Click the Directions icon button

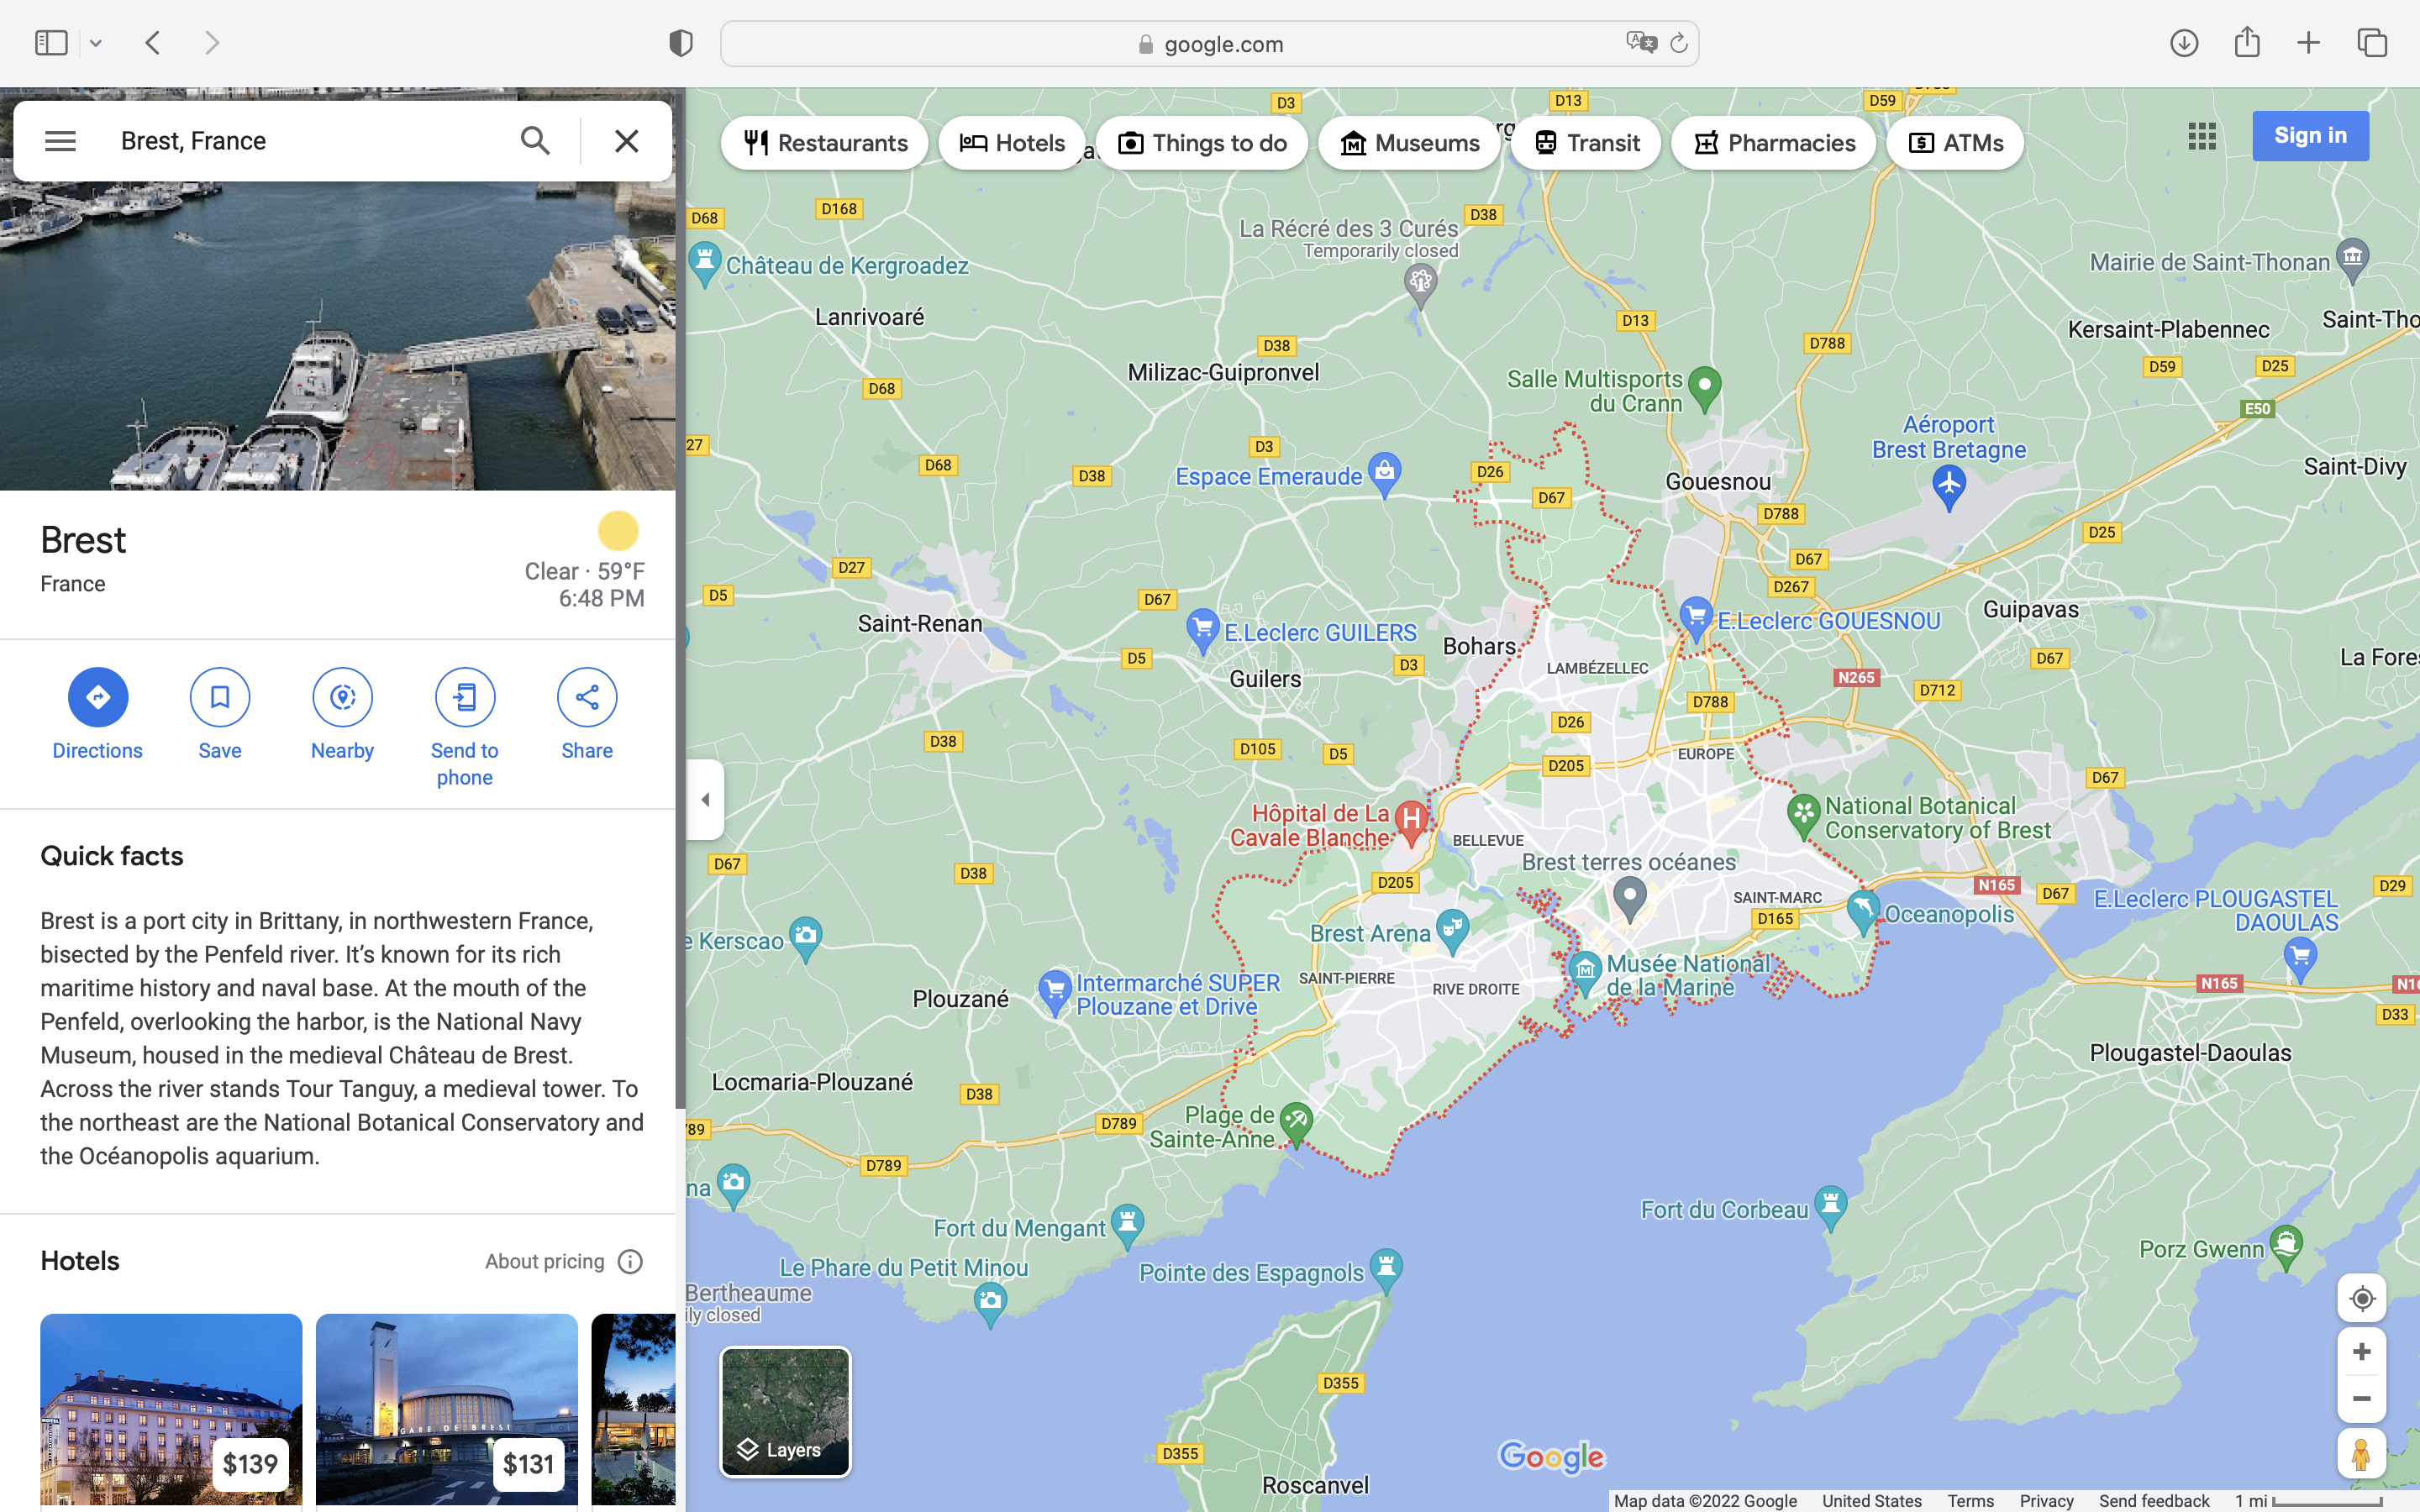97,697
